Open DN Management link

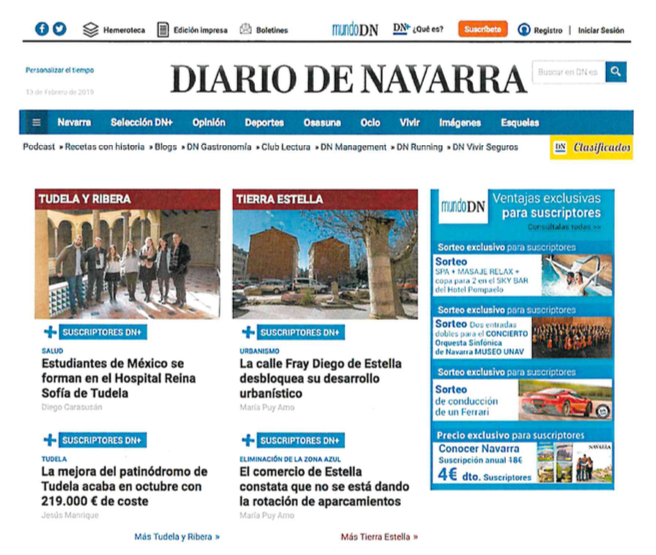pyautogui.click(x=353, y=147)
